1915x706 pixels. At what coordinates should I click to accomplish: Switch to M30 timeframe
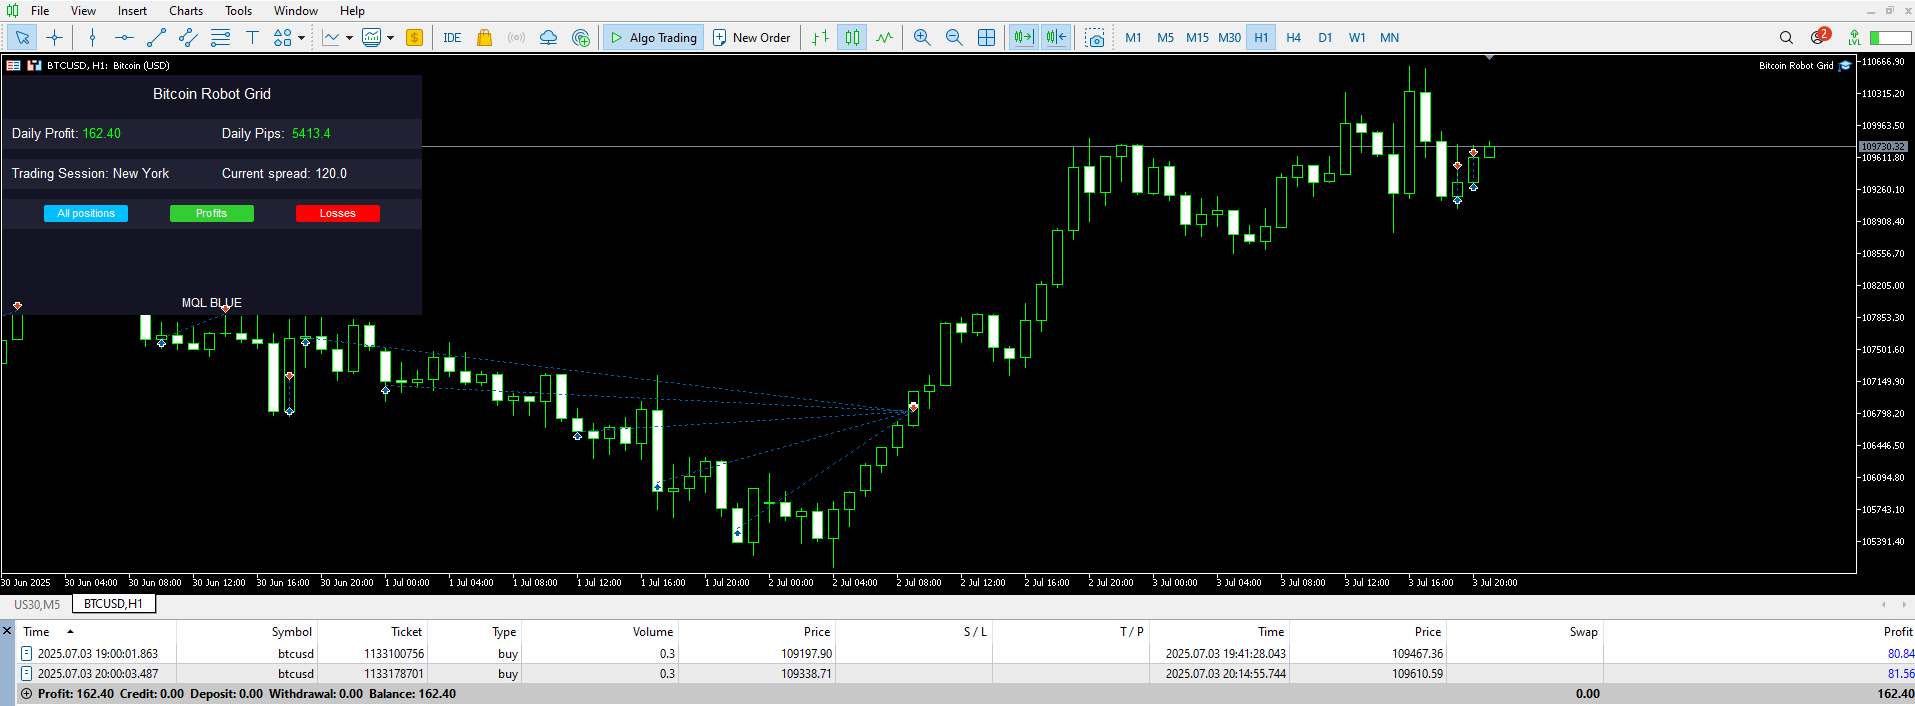pos(1229,38)
